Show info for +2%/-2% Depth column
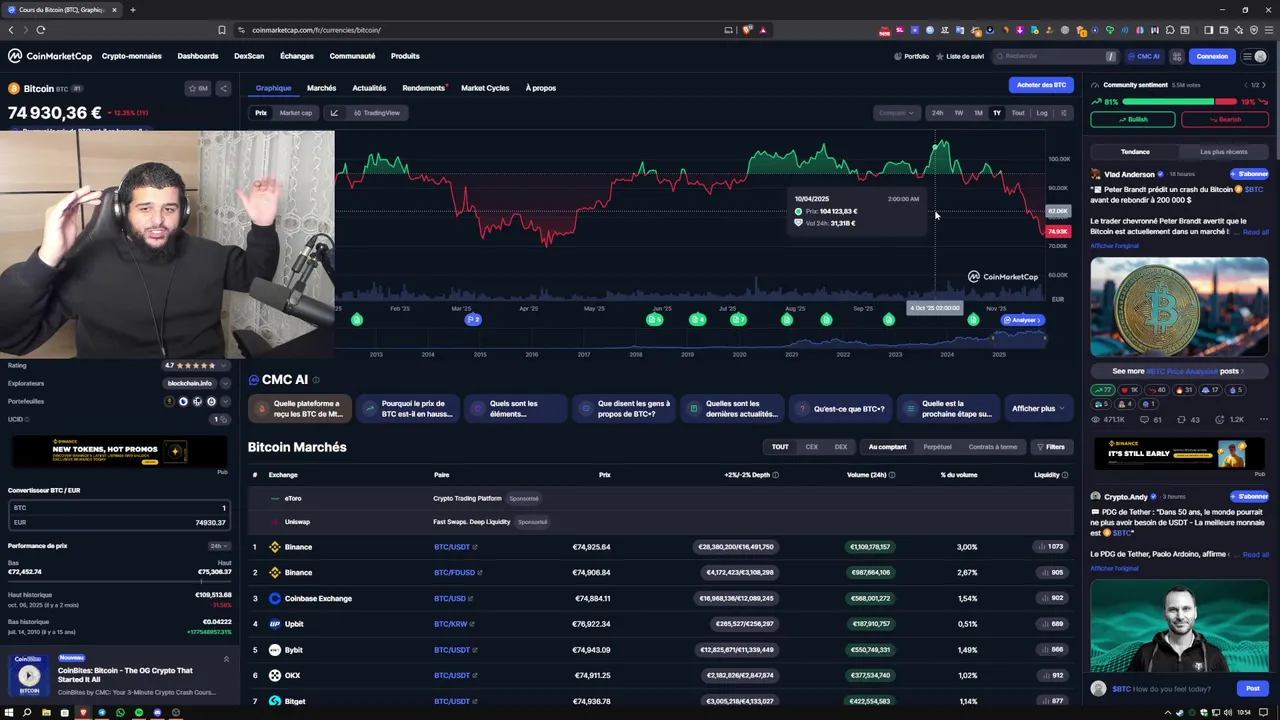The height and width of the screenshot is (720, 1280). coord(775,475)
